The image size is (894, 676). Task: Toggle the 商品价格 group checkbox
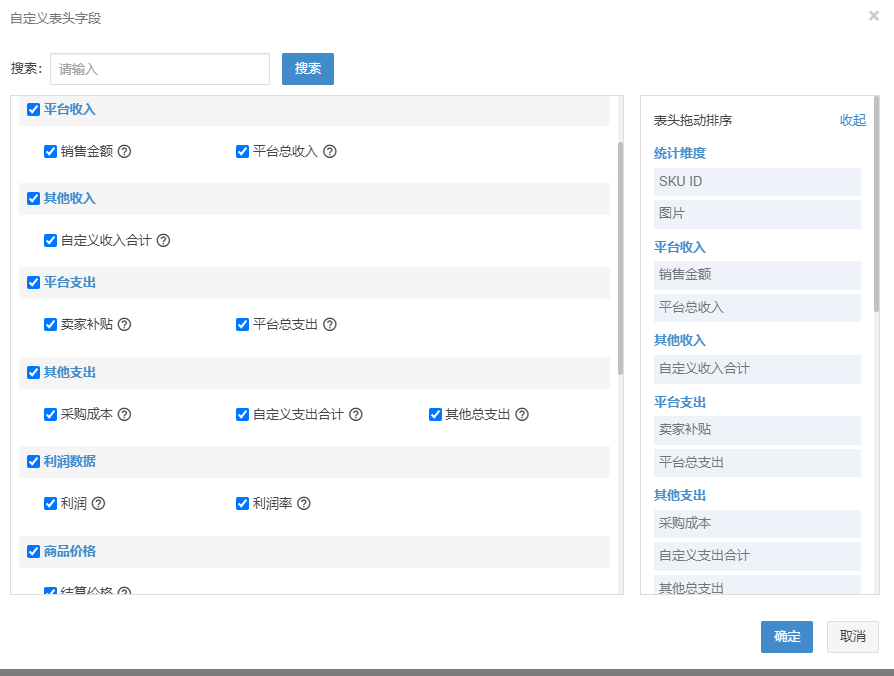[33, 551]
